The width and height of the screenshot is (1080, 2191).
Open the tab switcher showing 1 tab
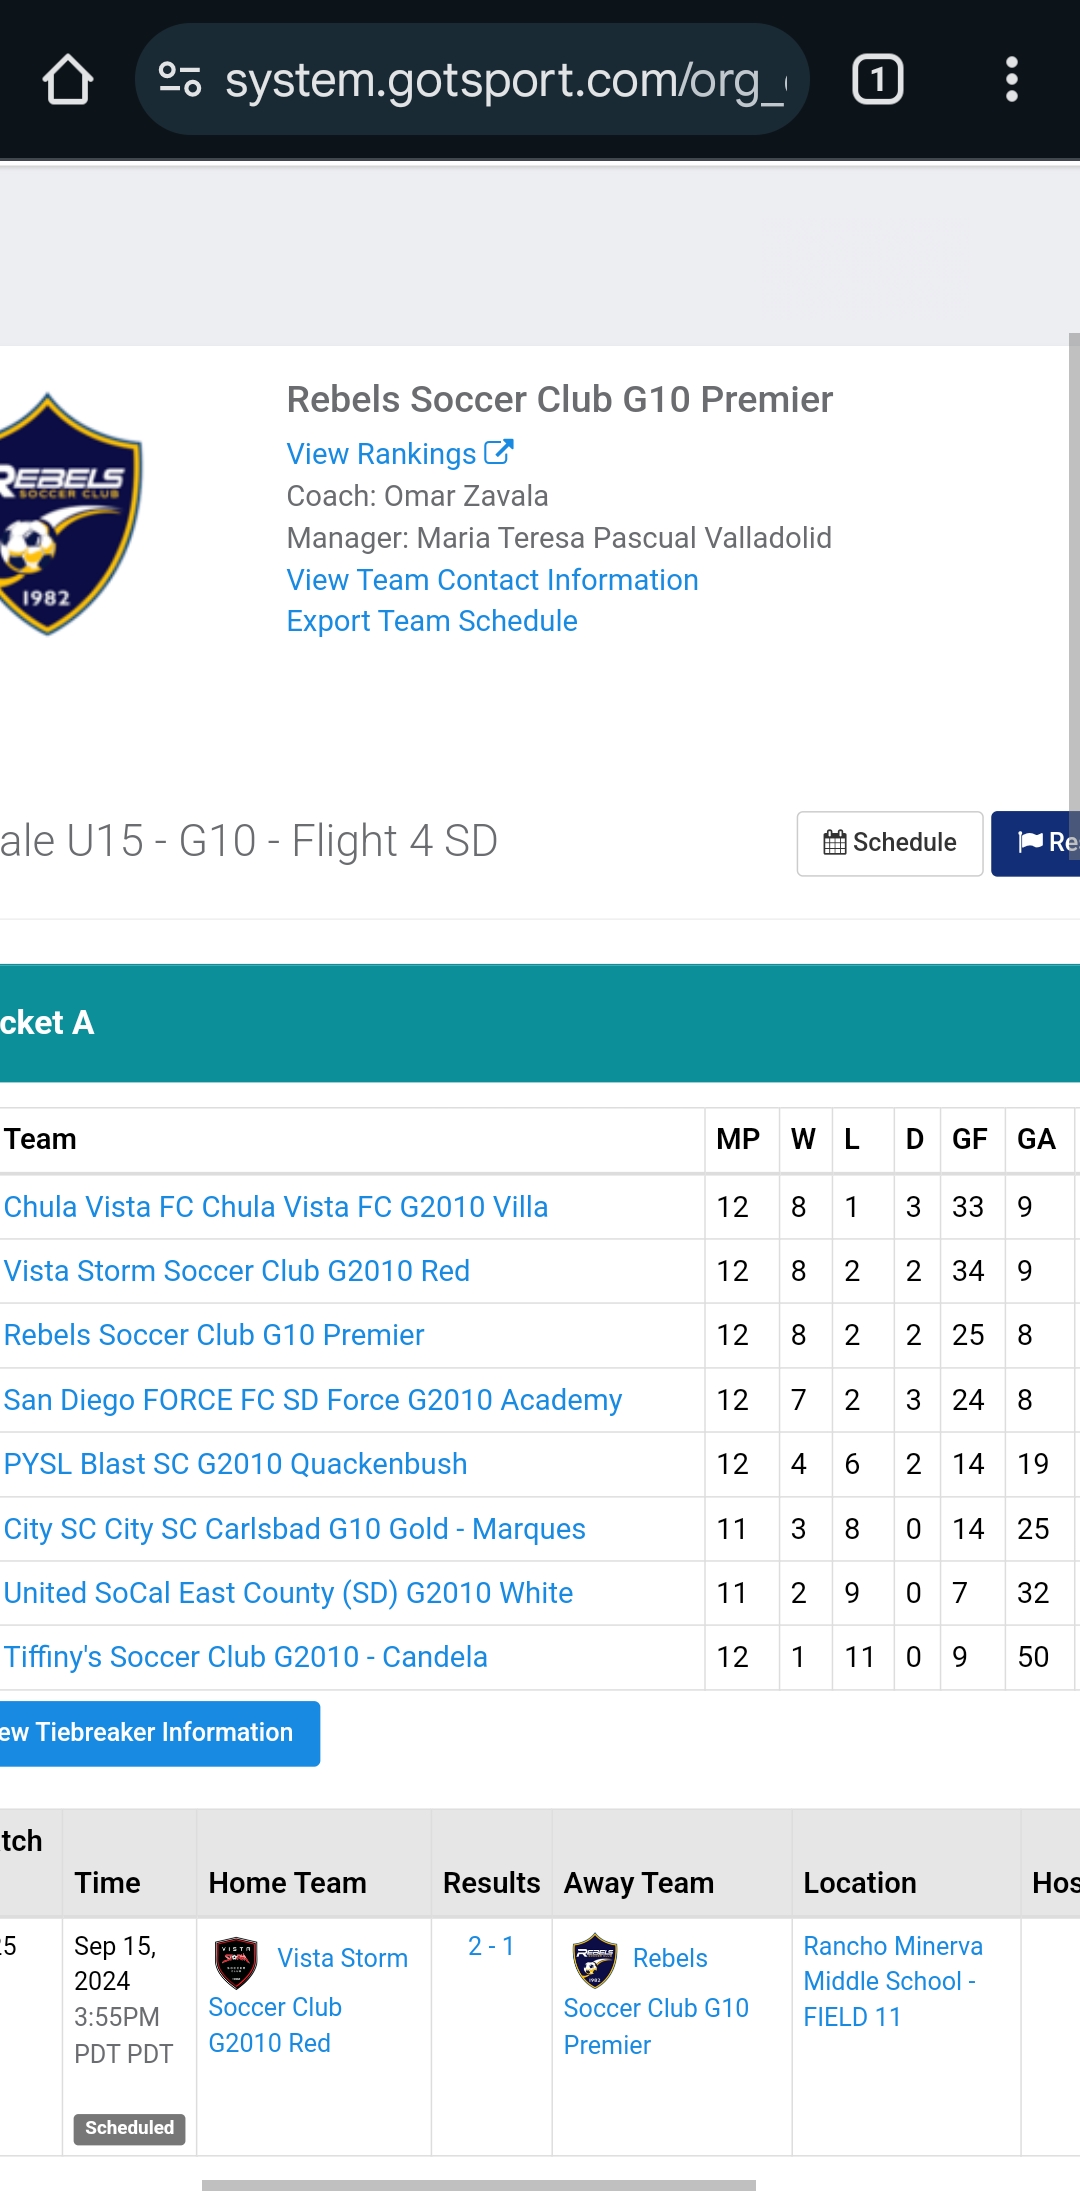pyautogui.click(x=877, y=80)
